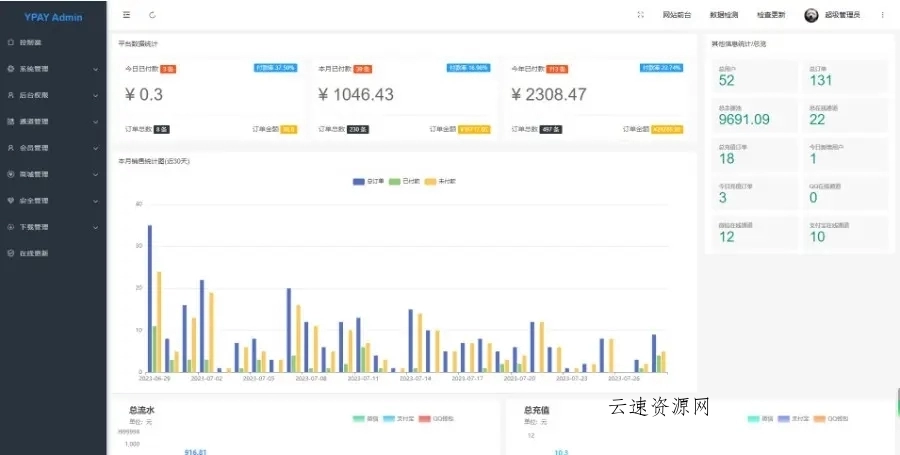Click the 2023-07-26 axis date label
The image size is (900, 455).
pyautogui.click(x=623, y=379)
